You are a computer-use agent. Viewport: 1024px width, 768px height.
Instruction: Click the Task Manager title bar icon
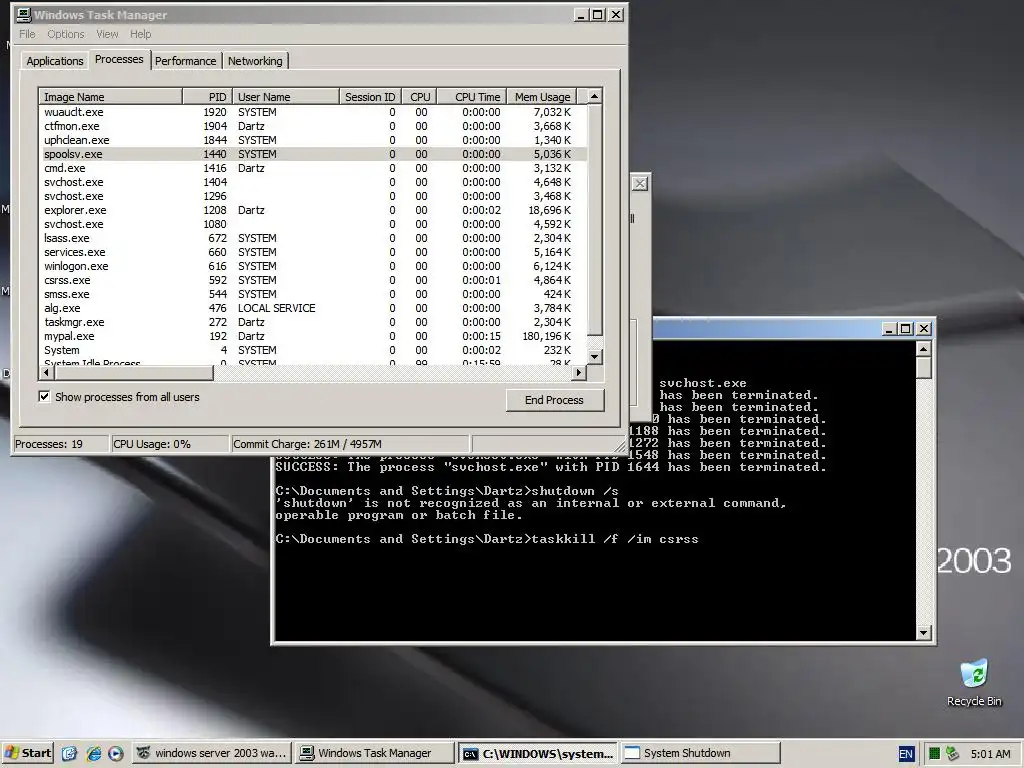24,14
